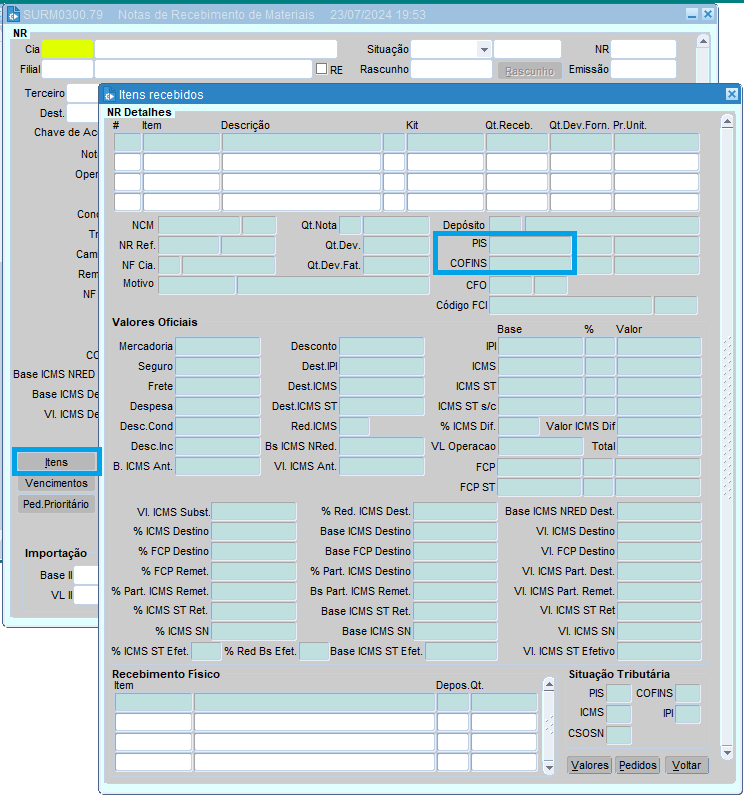The width and height of the screenshot is (744, 795).
Task: Click the Mercadoria value field
Action: [x=218, y=347]
